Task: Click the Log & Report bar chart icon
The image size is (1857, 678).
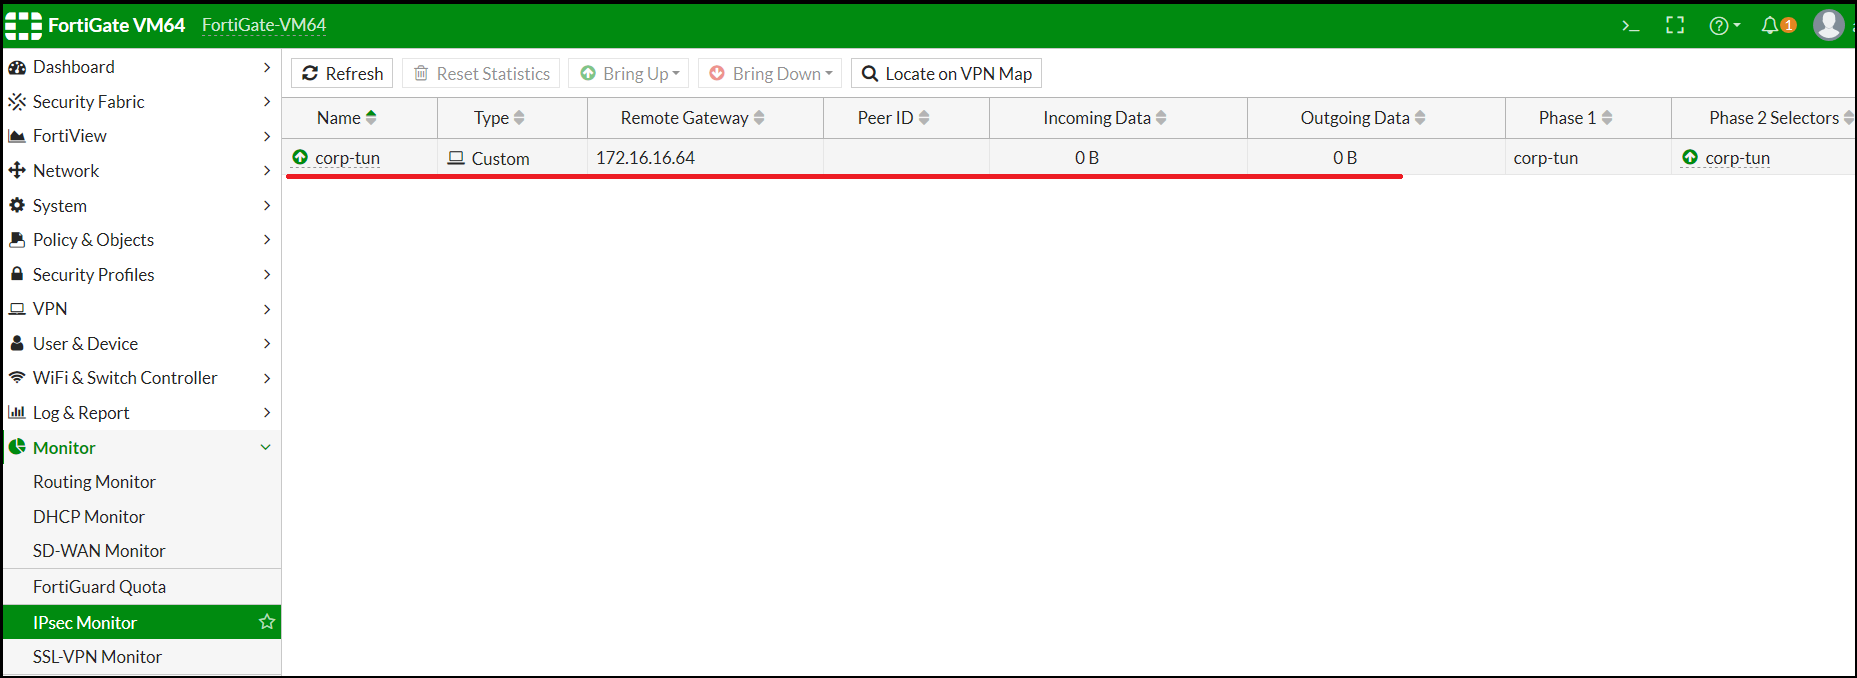Action: click(17, 412)
